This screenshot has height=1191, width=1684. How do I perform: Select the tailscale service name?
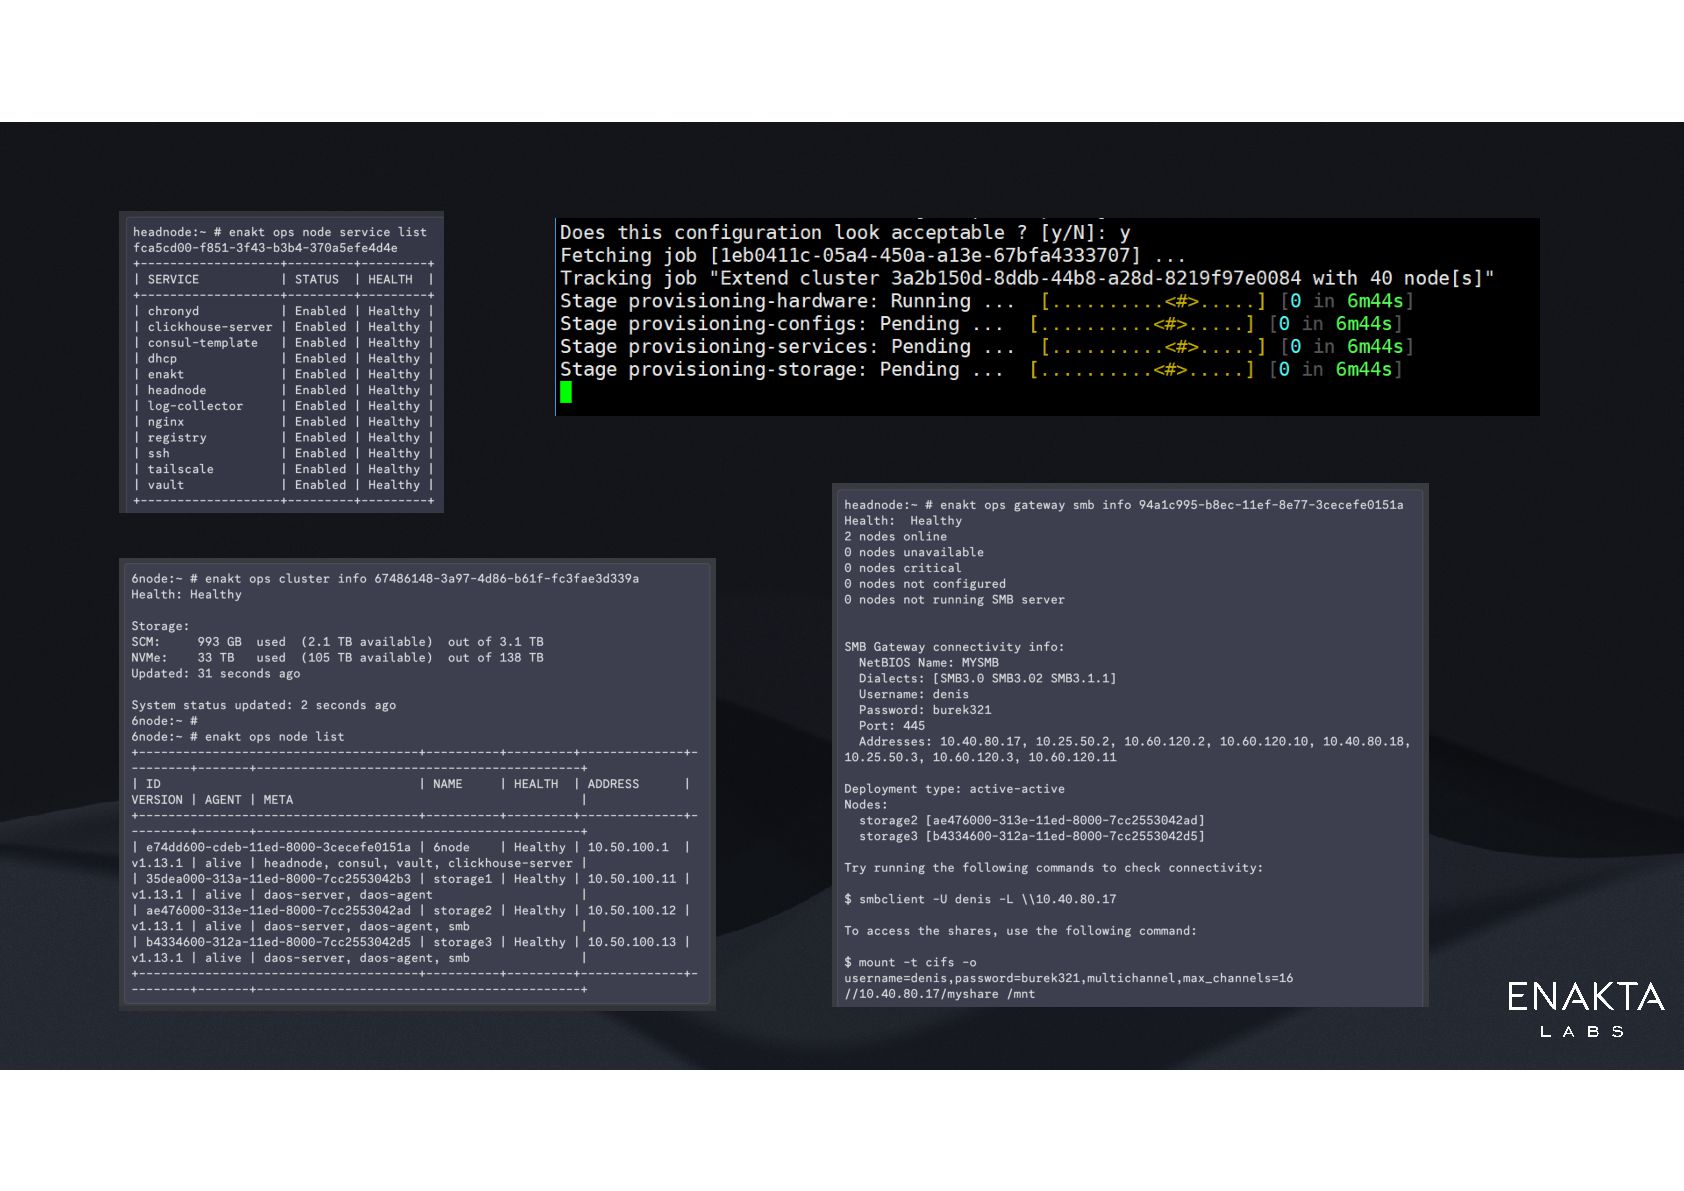181,469
